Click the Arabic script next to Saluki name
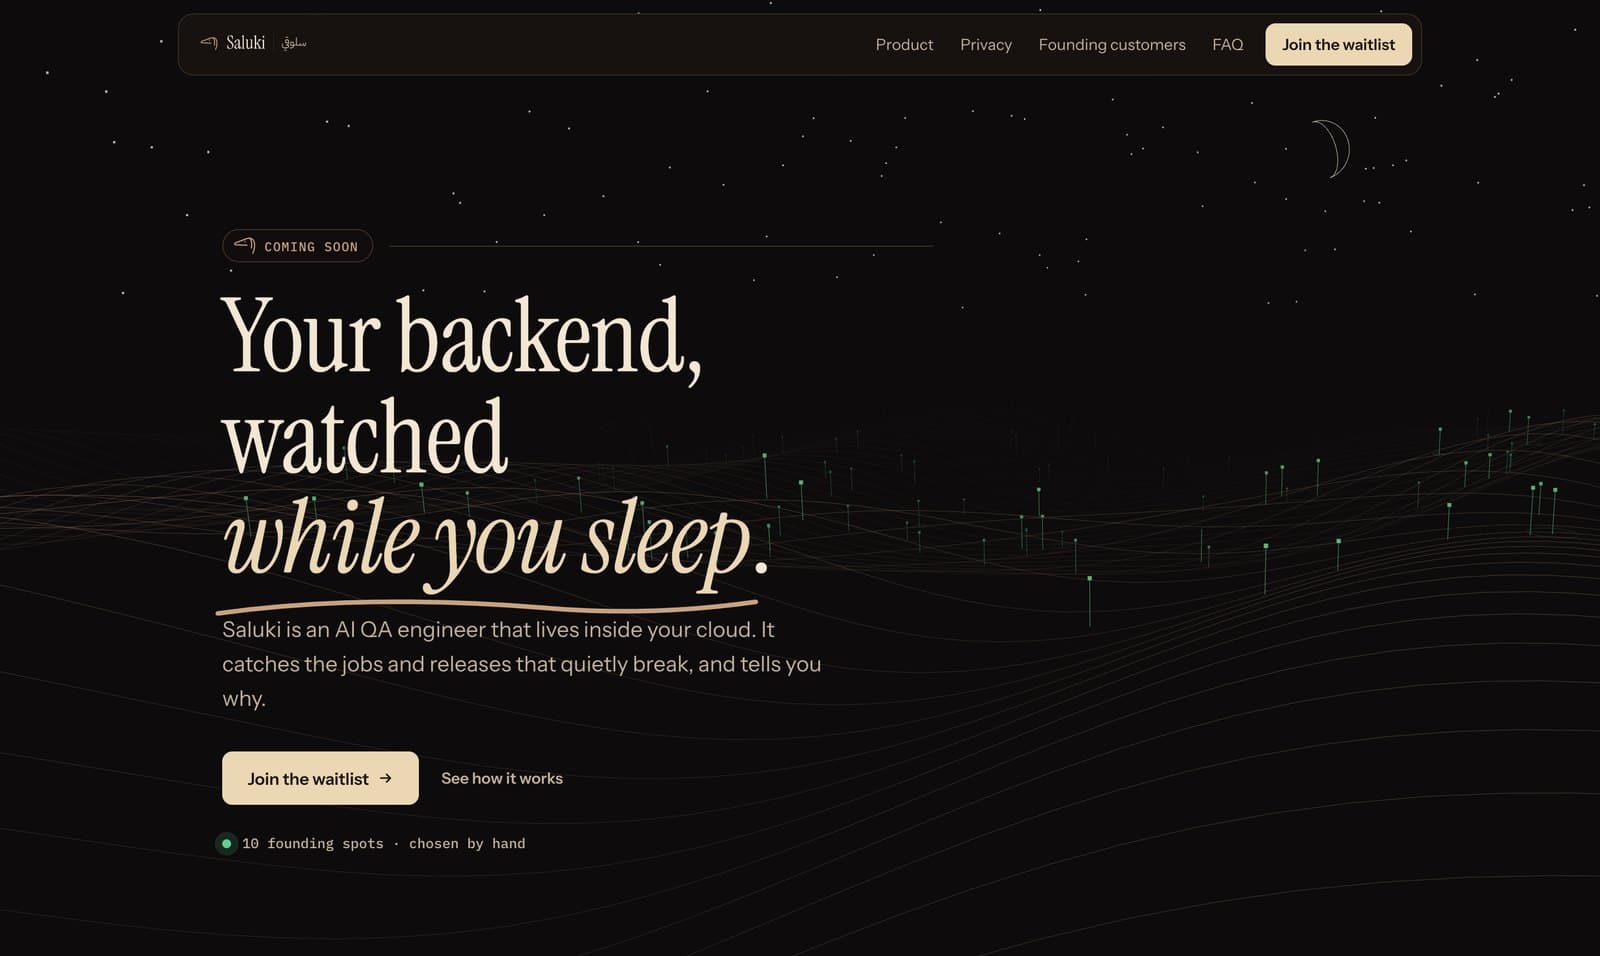Screen dimensions: 1600x956 (x=294, y=43)
